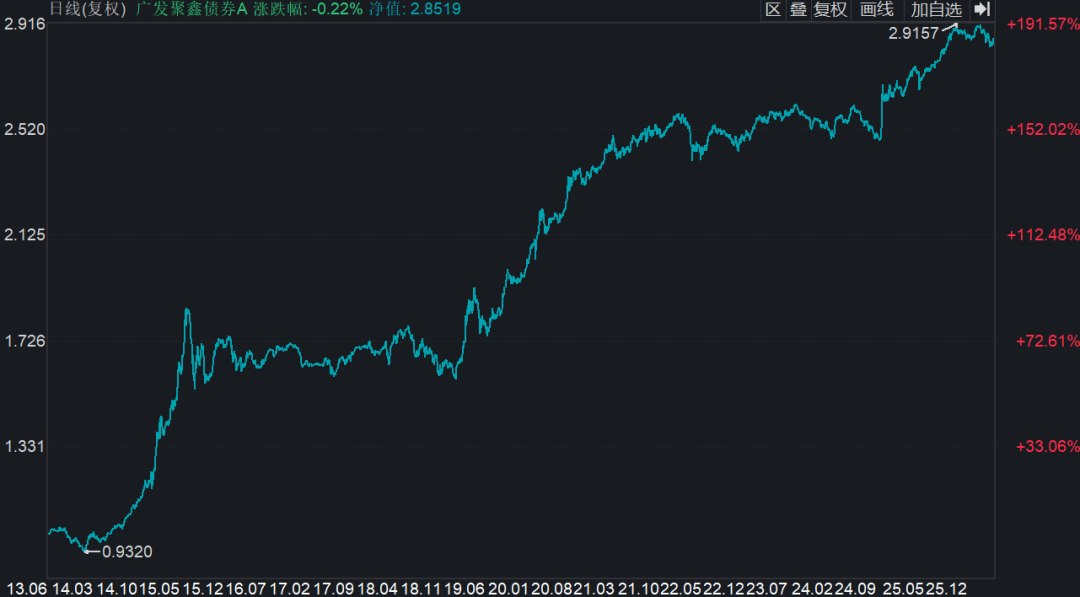The height and width of the screenshot is (597, 1080).
Task: Activate the 画线 drawing tool
Action: click(x=877, y=10)
